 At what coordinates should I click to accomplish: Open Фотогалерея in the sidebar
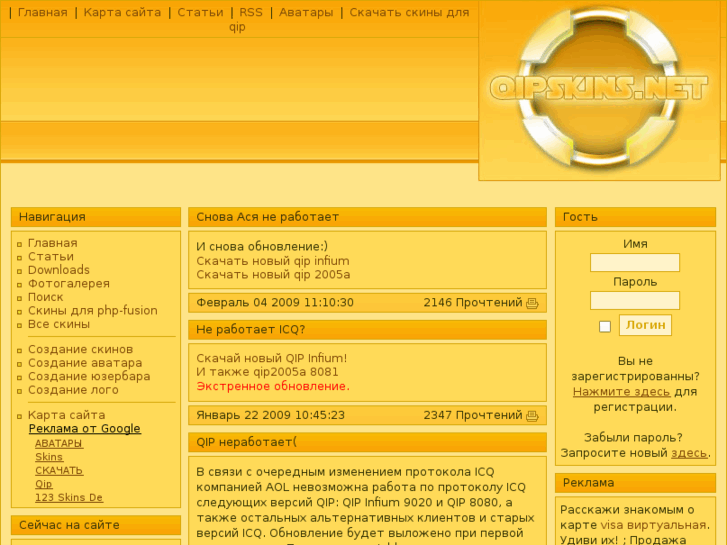(x=69, y=283)
